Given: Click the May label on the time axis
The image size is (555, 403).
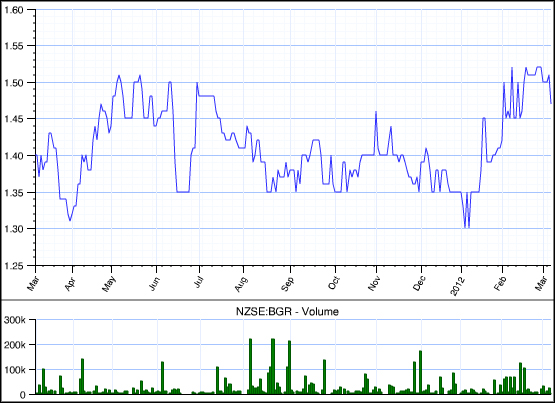Looking at the screenshot, I should pyautogui.click(x=109, y=284).
